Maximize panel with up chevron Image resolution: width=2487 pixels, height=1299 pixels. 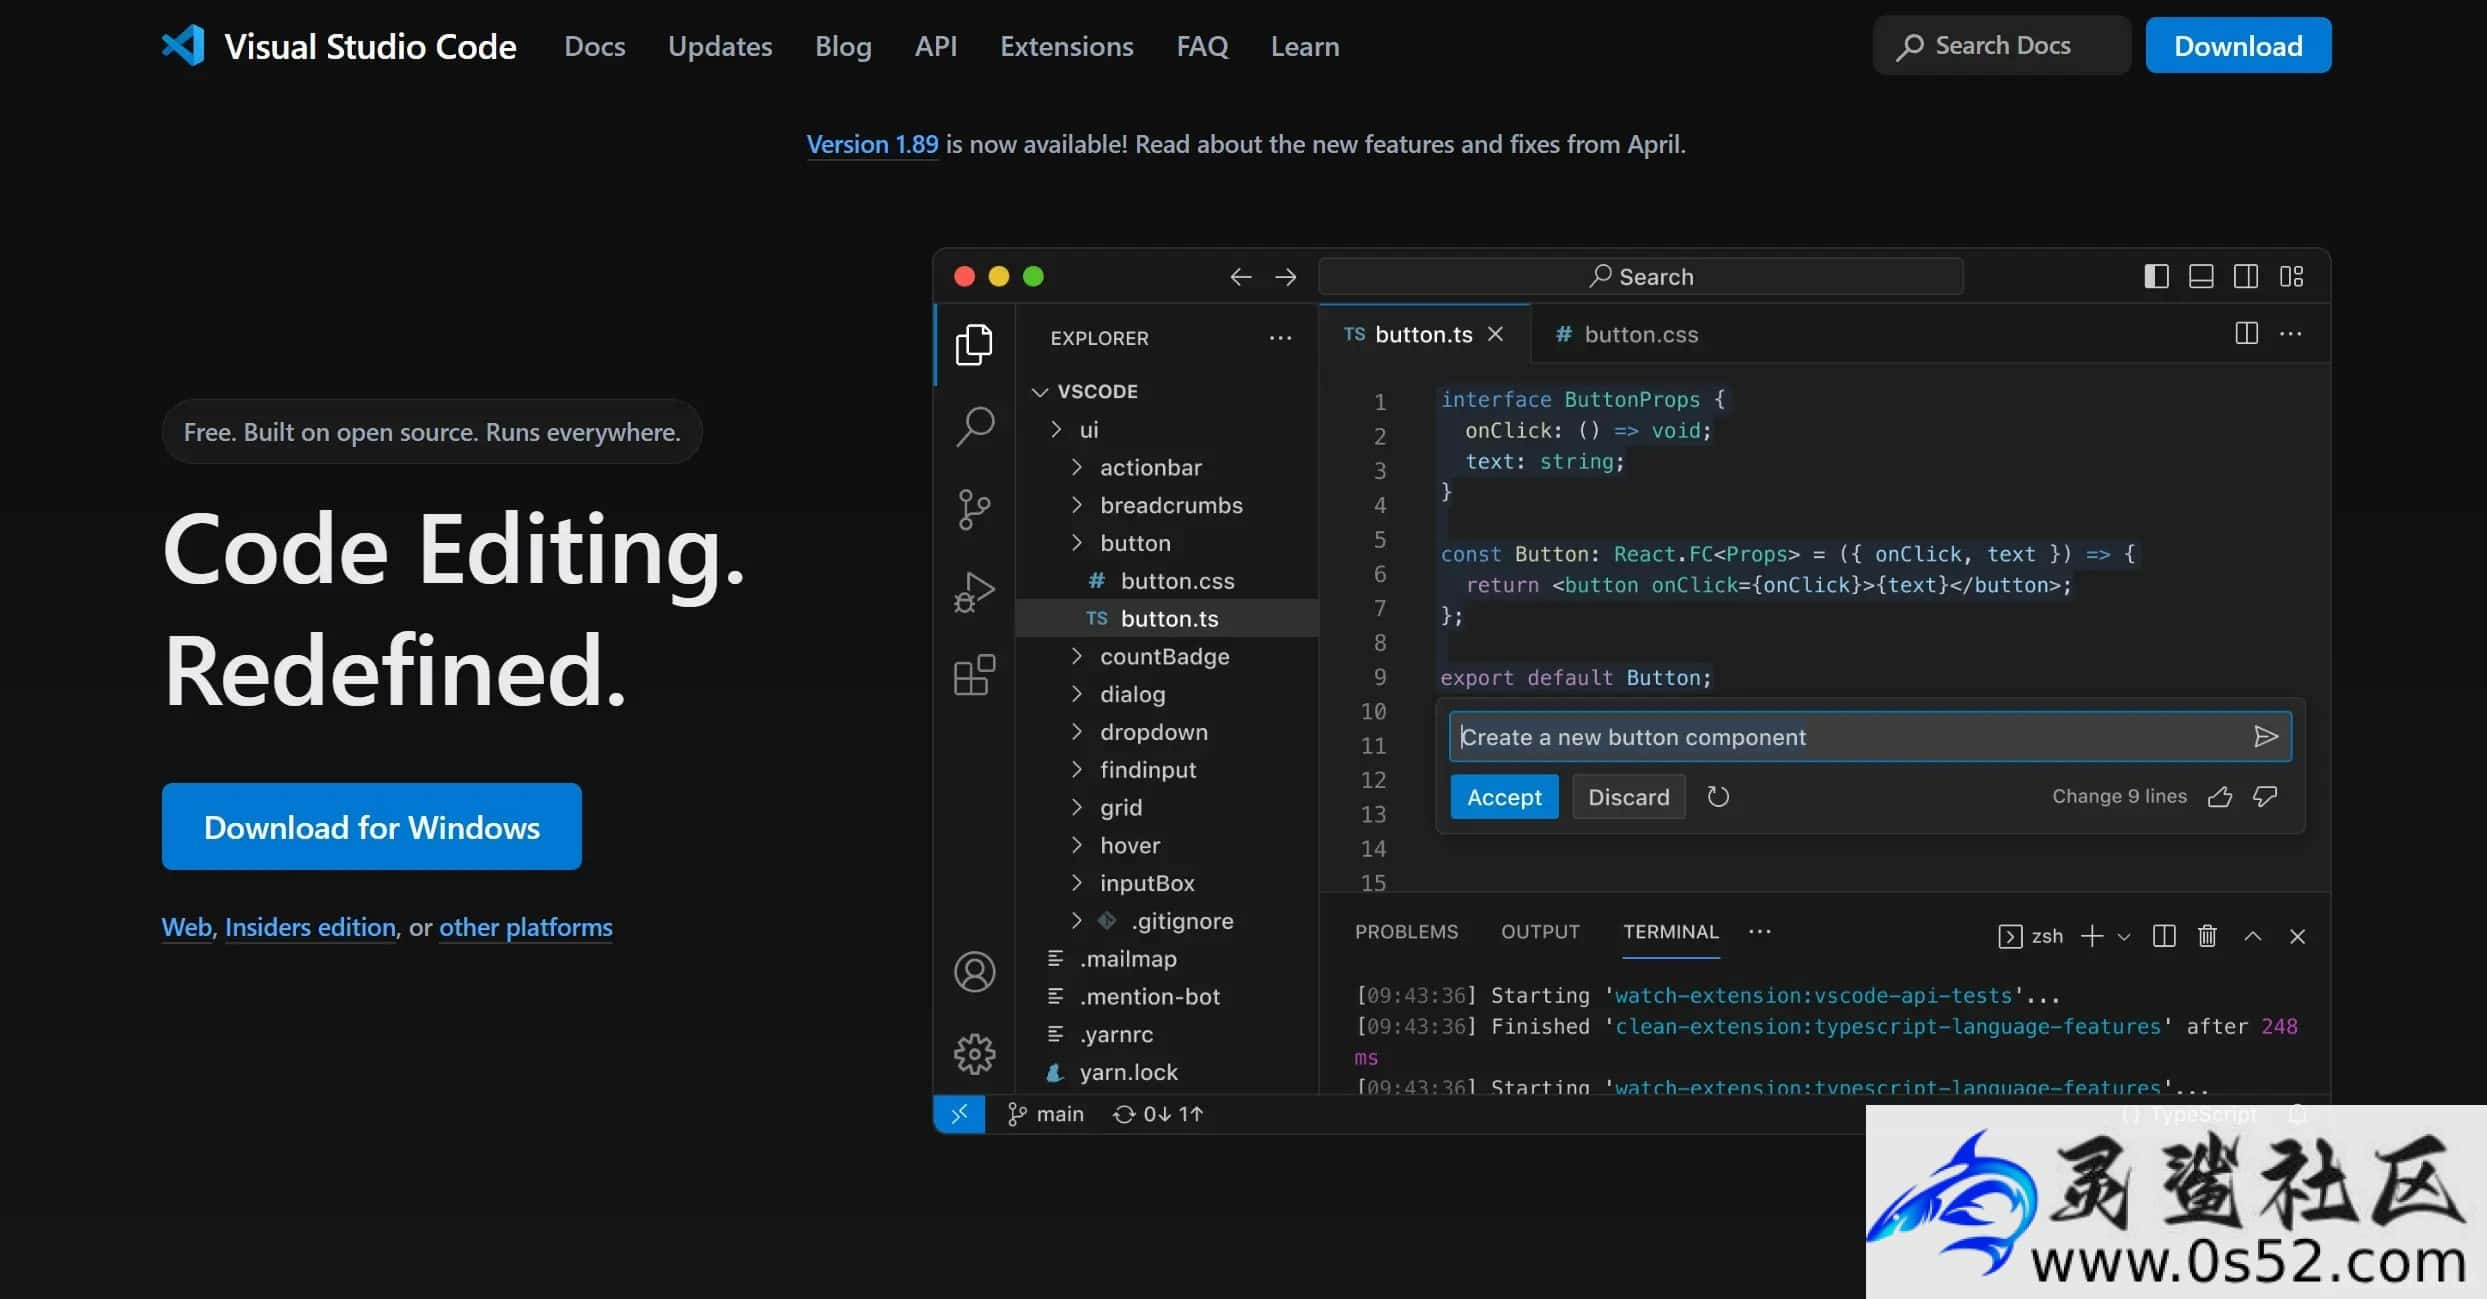pyautogui.click(x=2253, y=936)
